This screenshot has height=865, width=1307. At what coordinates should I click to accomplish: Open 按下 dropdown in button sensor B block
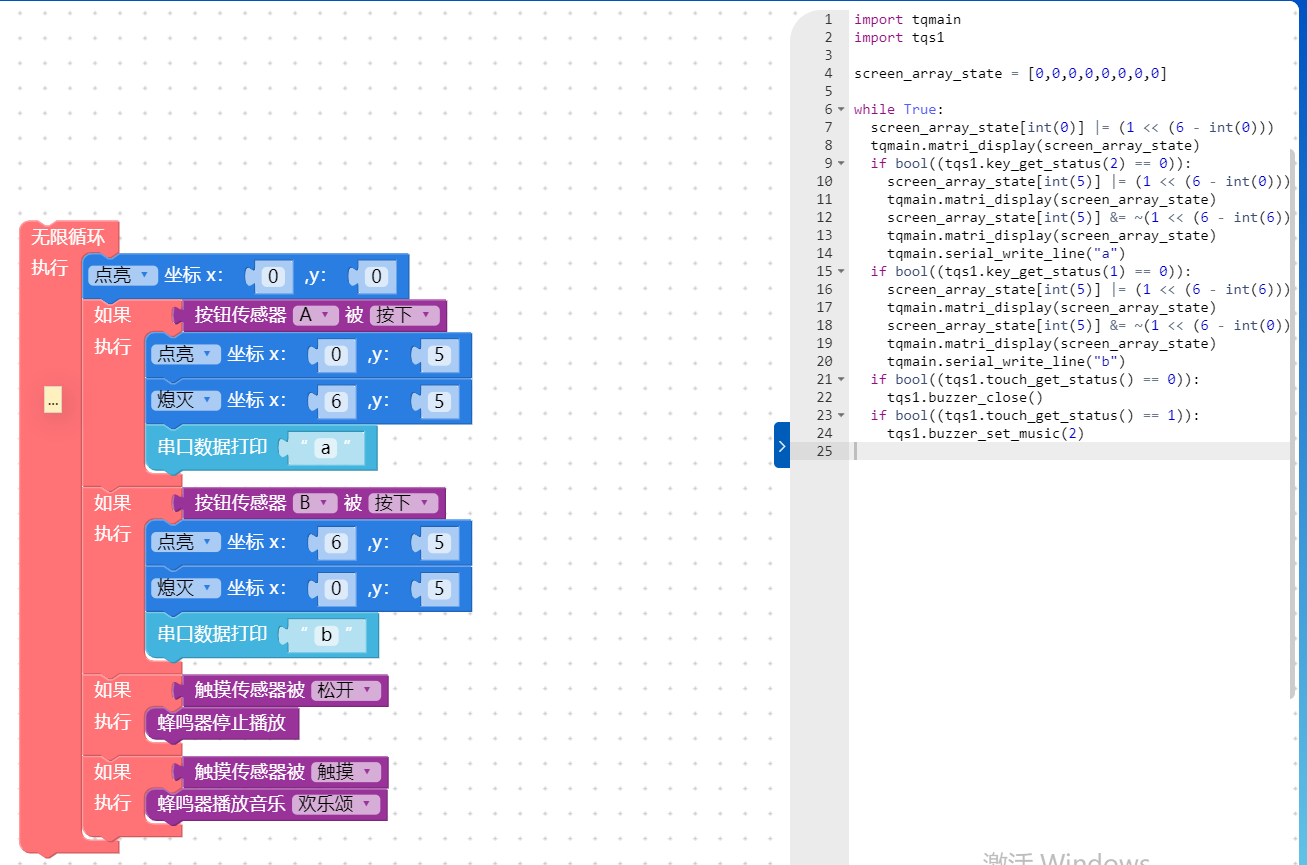tap(405, 503)
